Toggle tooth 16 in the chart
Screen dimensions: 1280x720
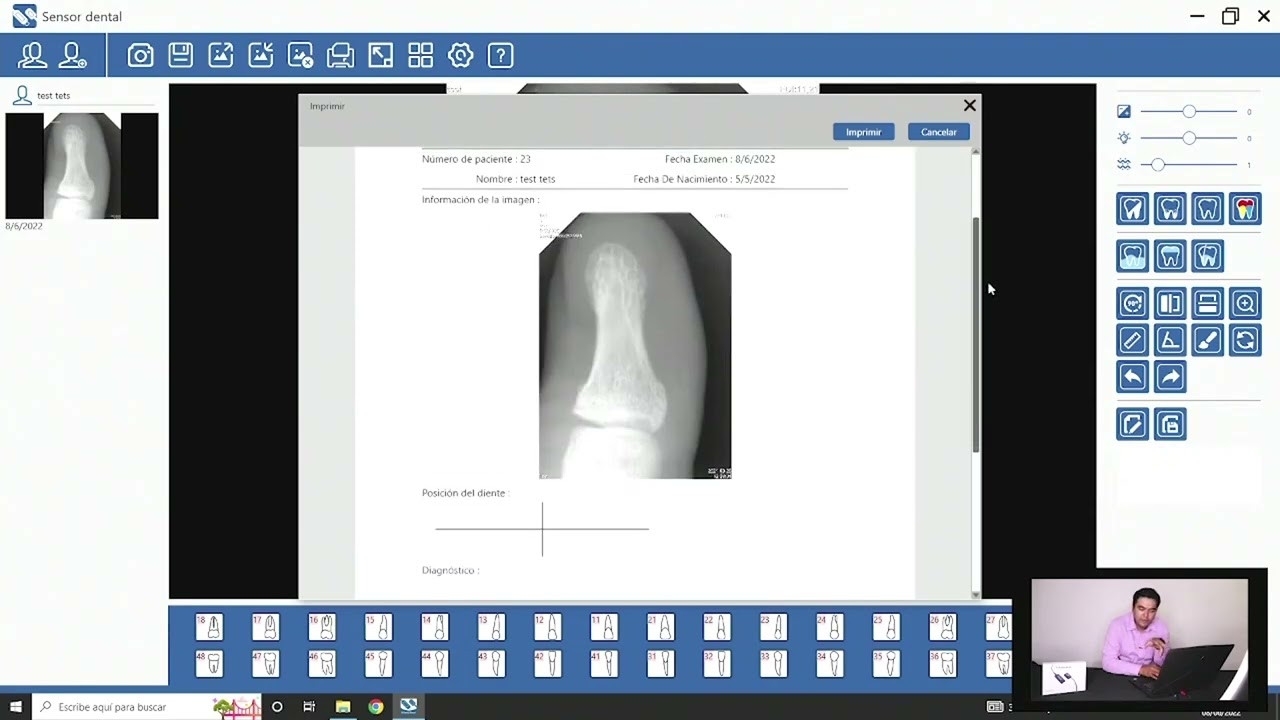(x=322, y=627)
